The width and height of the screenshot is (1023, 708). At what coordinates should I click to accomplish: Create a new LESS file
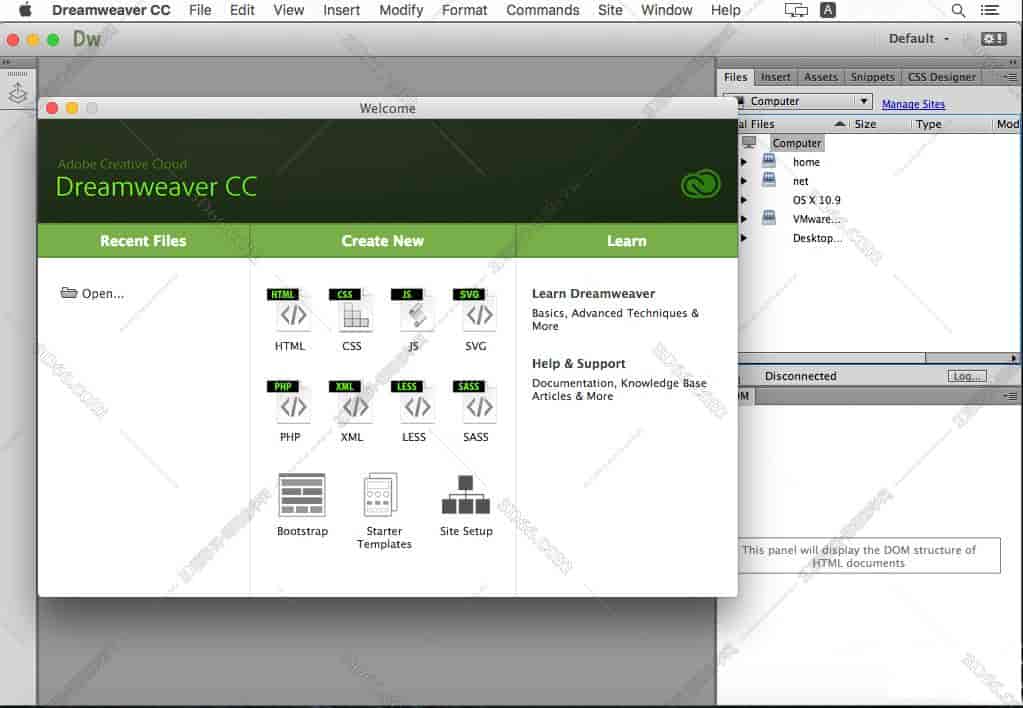tap(414, 404)
